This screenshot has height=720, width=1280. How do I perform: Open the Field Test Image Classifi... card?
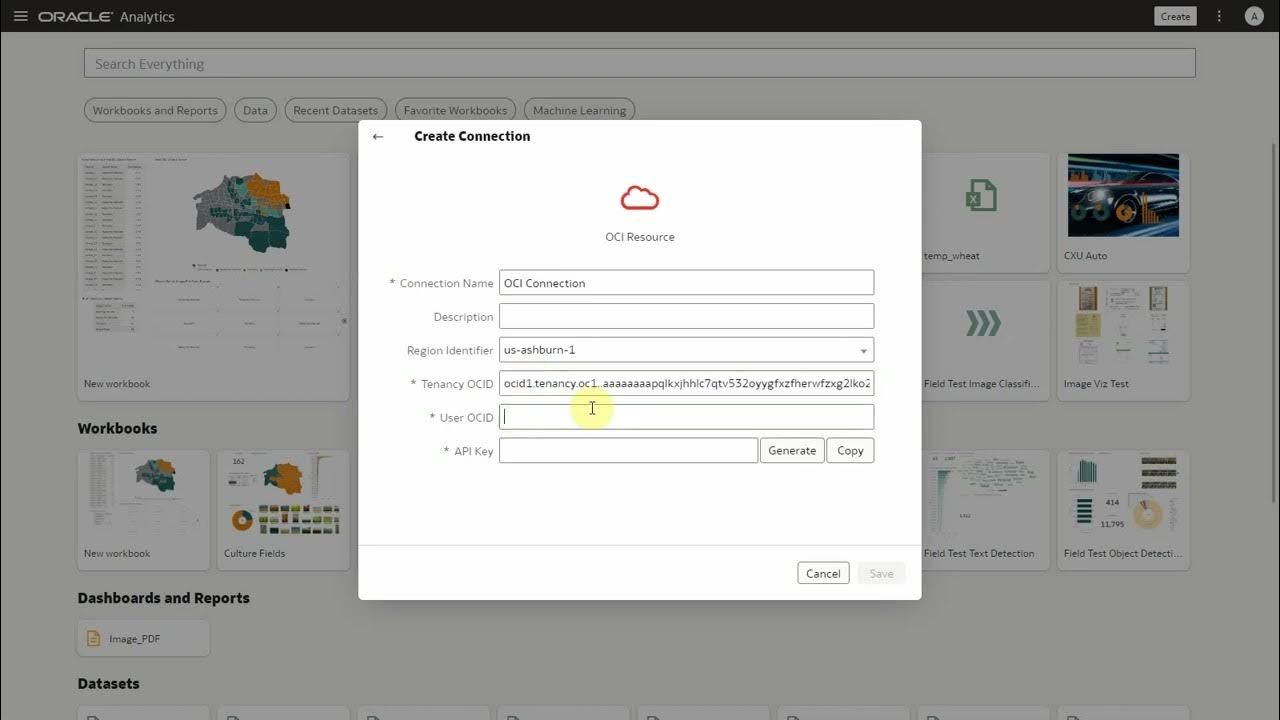point(984,340)
